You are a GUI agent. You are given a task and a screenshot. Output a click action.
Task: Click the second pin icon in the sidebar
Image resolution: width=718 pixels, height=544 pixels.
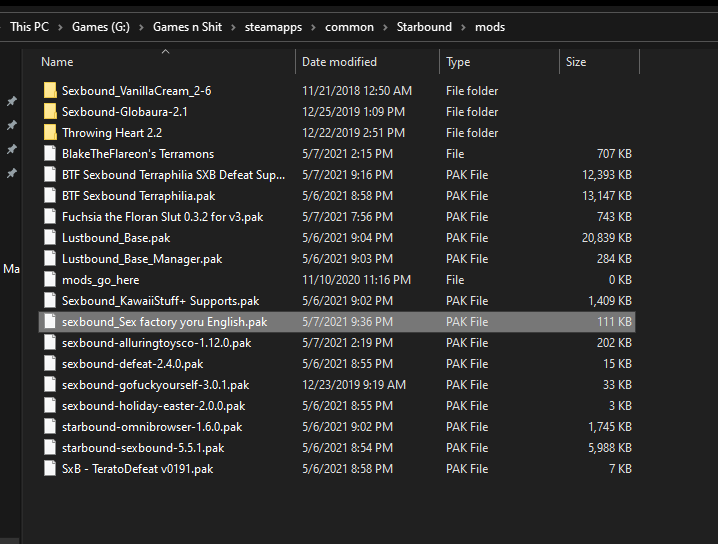[12, 125]
